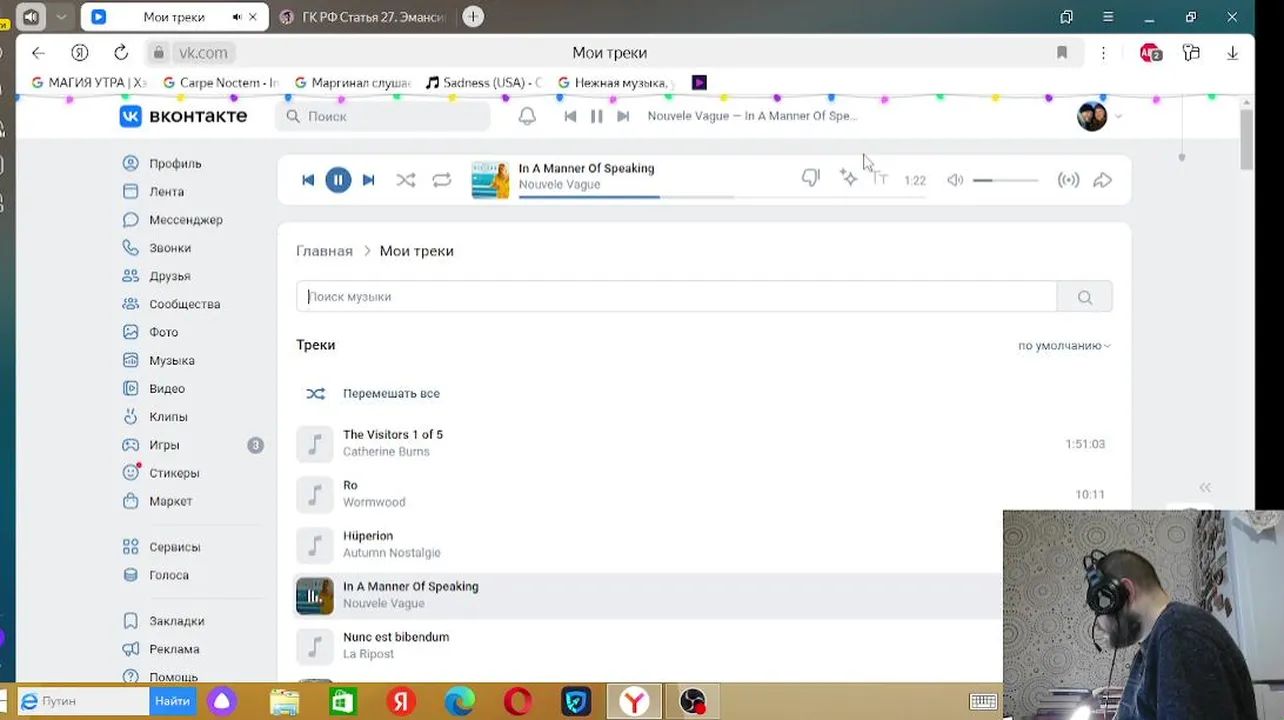Reload the page in the browser
The height and width of the screenshot is (720, 1284).
coord(121,53)
